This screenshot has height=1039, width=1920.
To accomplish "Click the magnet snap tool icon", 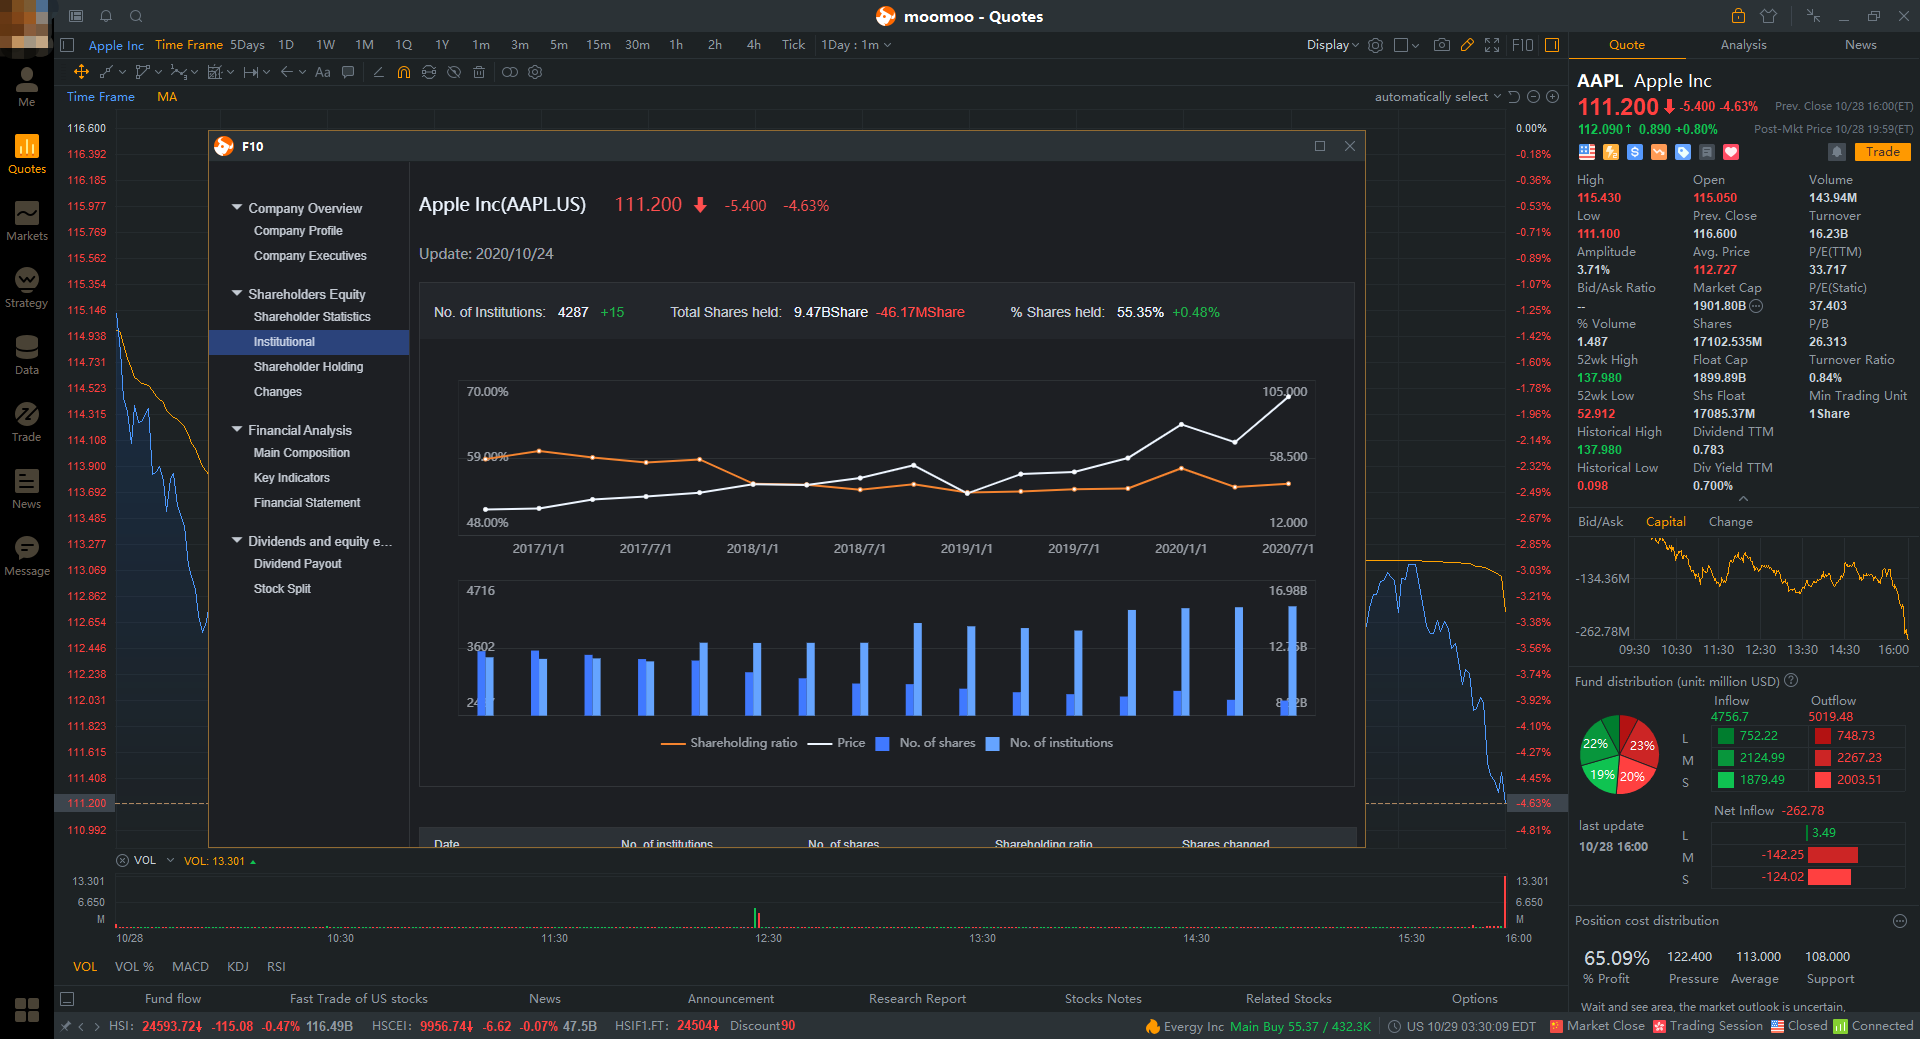I will 403,72.
